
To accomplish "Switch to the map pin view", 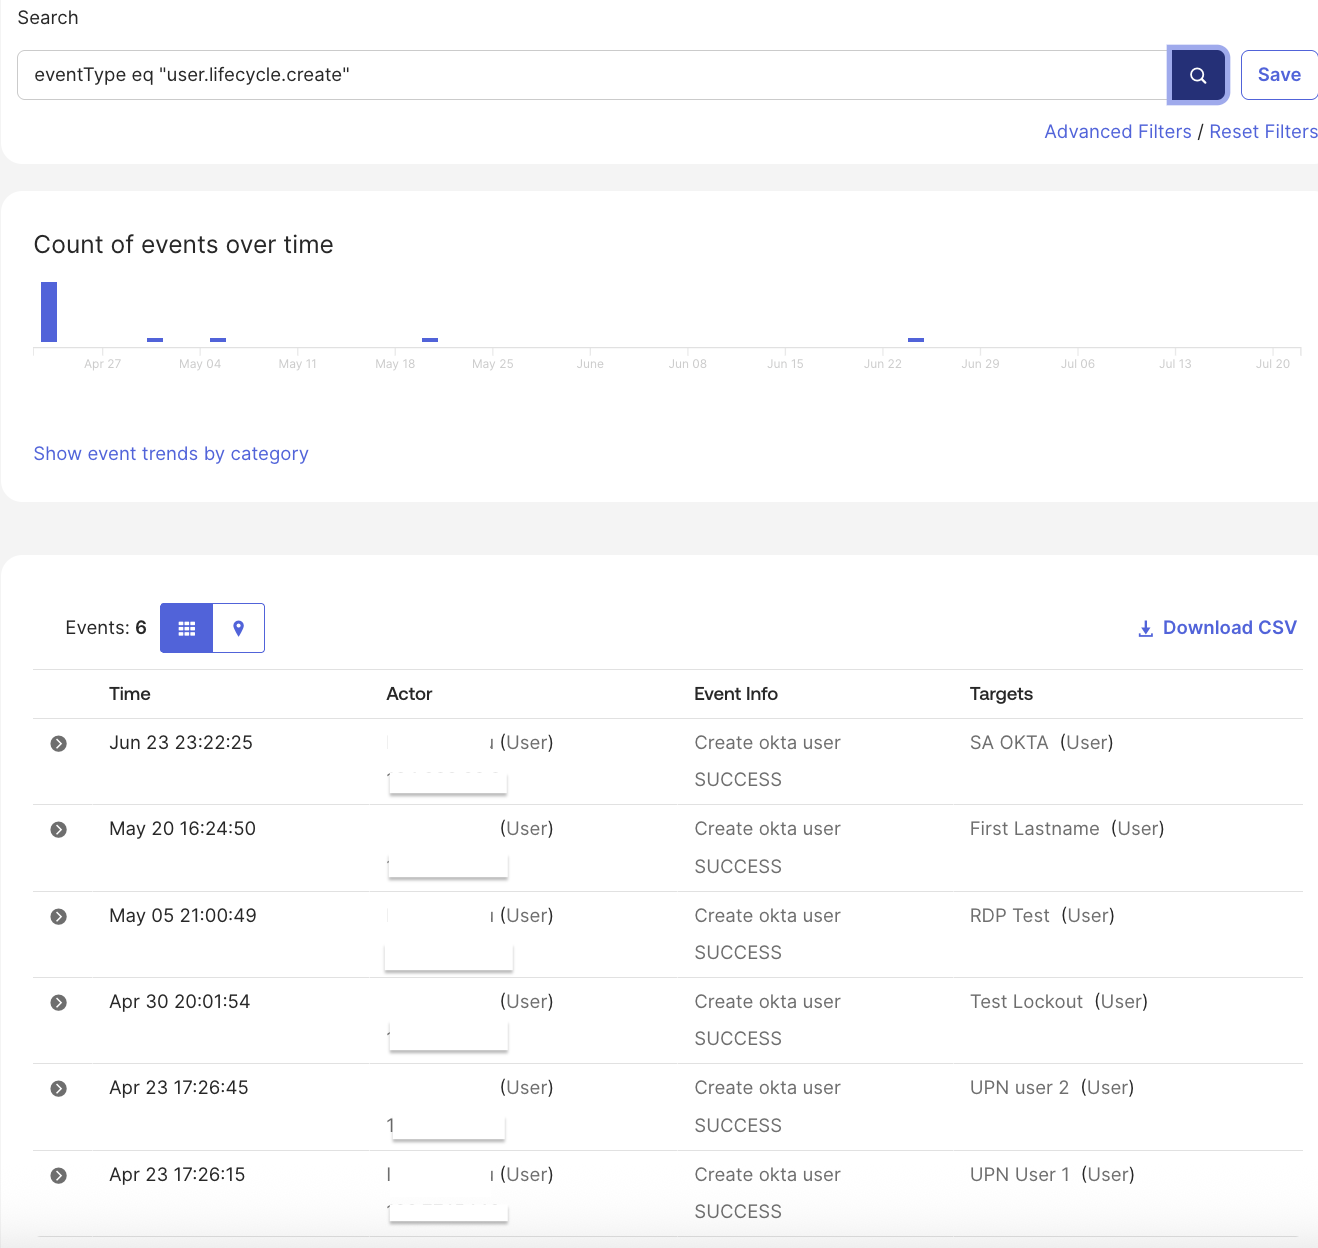I will pos(239,628).
